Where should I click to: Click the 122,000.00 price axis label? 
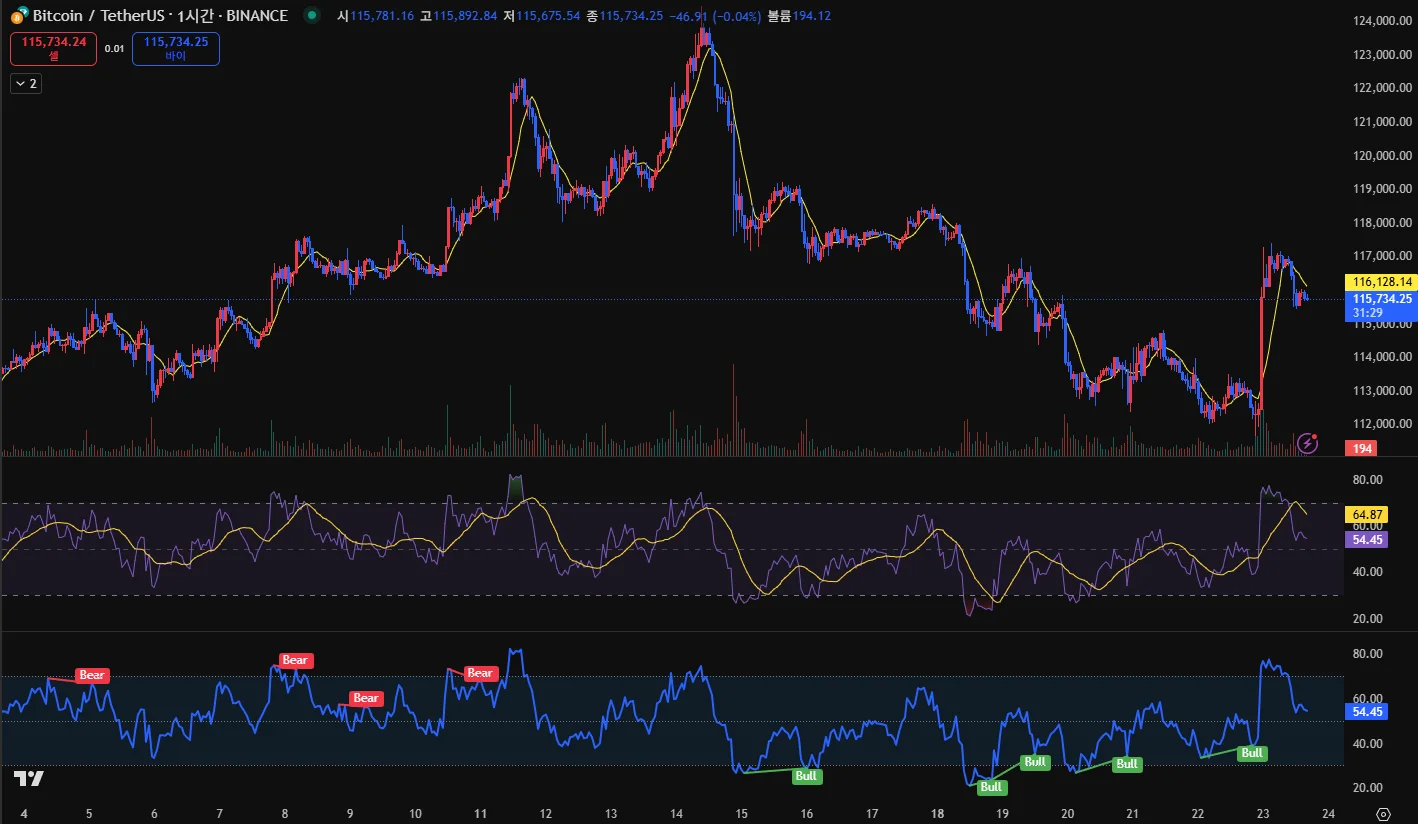[x=1381, y=88]
